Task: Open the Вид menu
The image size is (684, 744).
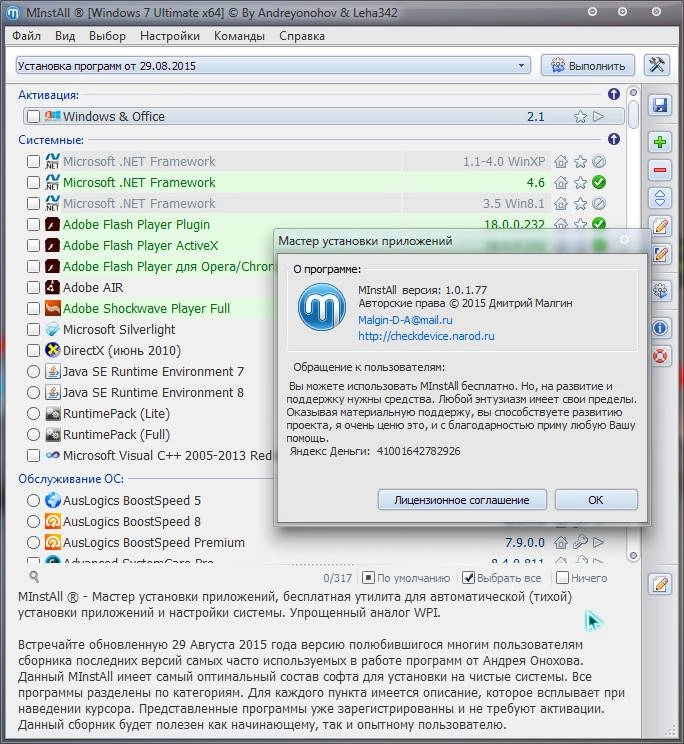Action: [x=65, y=36]
